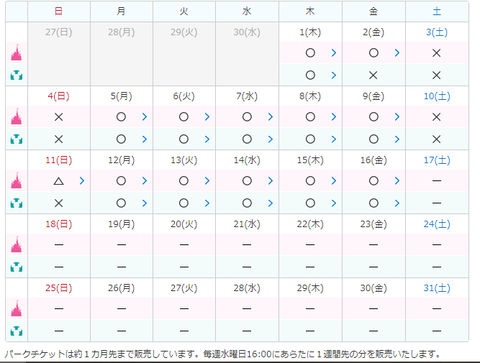Click the date label 21(水)
Screen dimensions: 480x363
(247, 224)
